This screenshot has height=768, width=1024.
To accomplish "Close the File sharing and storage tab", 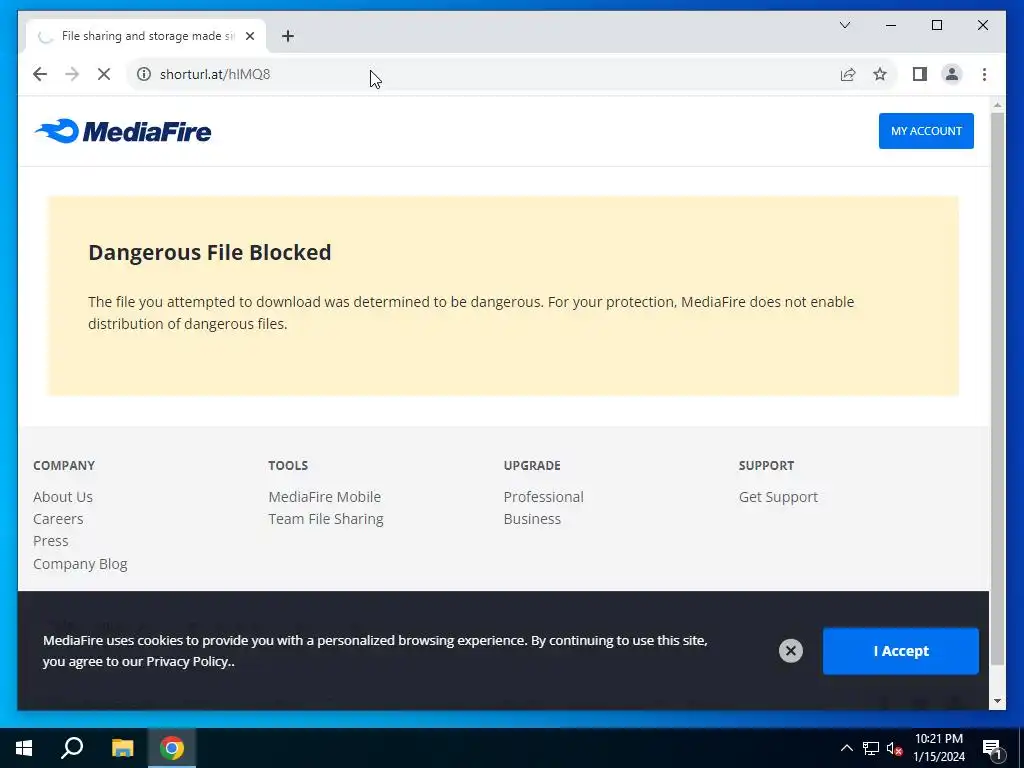I will tap(249, 37).
